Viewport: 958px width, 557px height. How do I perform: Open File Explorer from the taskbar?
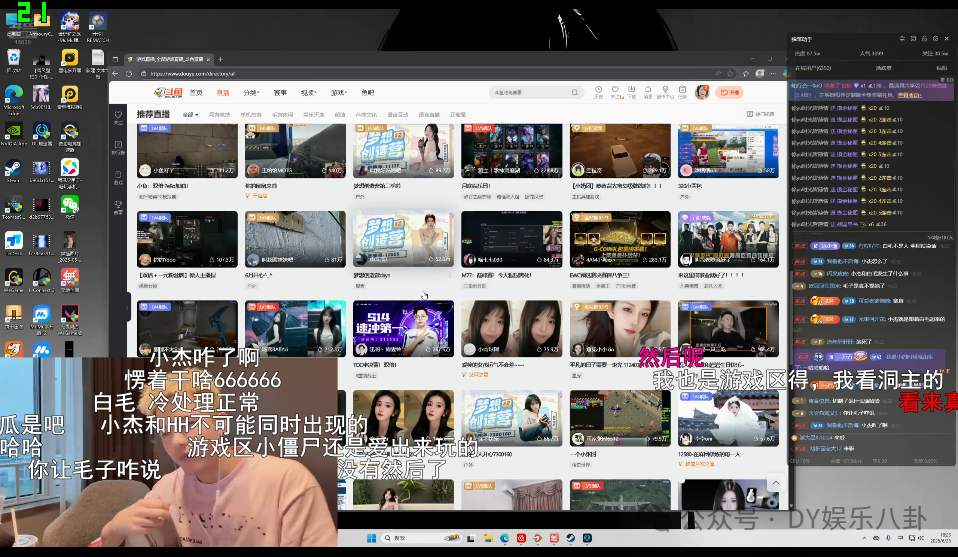coord(488,538)
